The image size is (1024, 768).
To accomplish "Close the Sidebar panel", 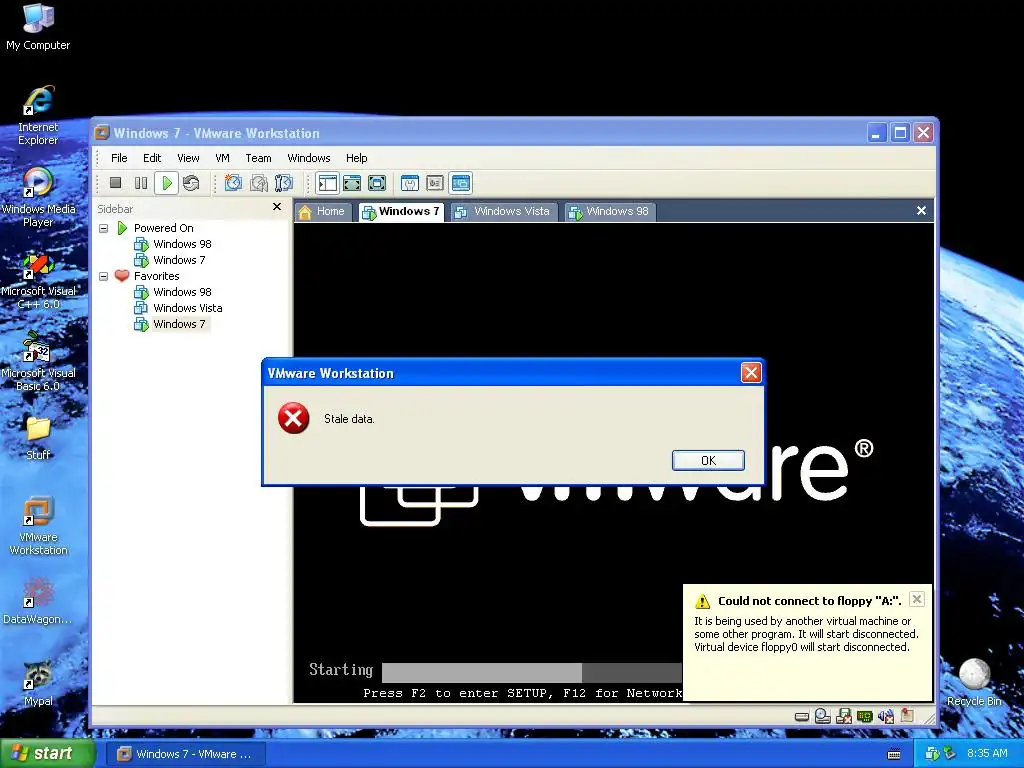I will 277,207.
